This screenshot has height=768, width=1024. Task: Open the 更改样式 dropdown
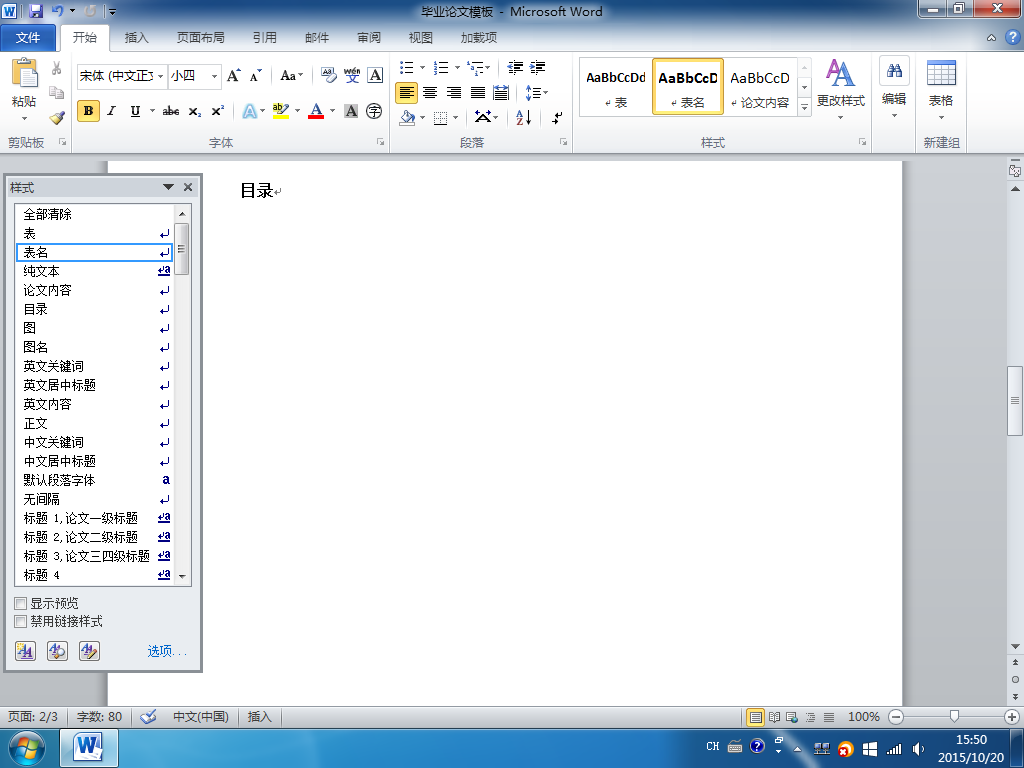[840, 90]
